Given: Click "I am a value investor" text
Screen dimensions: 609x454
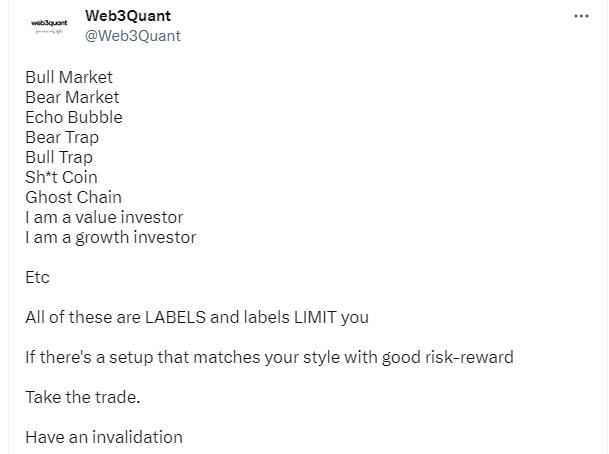Looking at the screenshot, I should tap(104, 217).
